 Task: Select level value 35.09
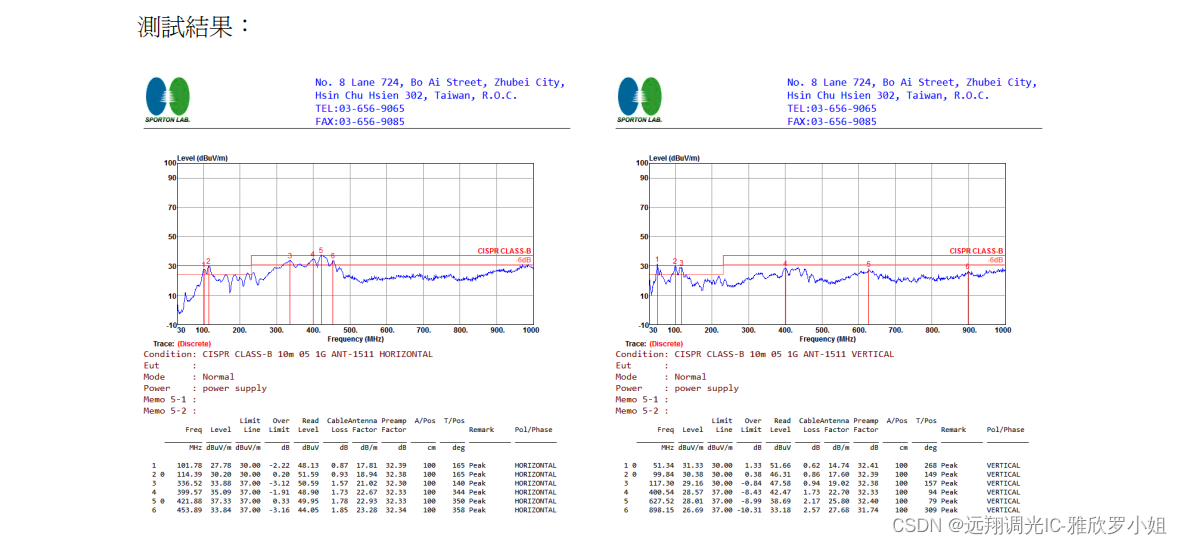click(x=222, y=492)
